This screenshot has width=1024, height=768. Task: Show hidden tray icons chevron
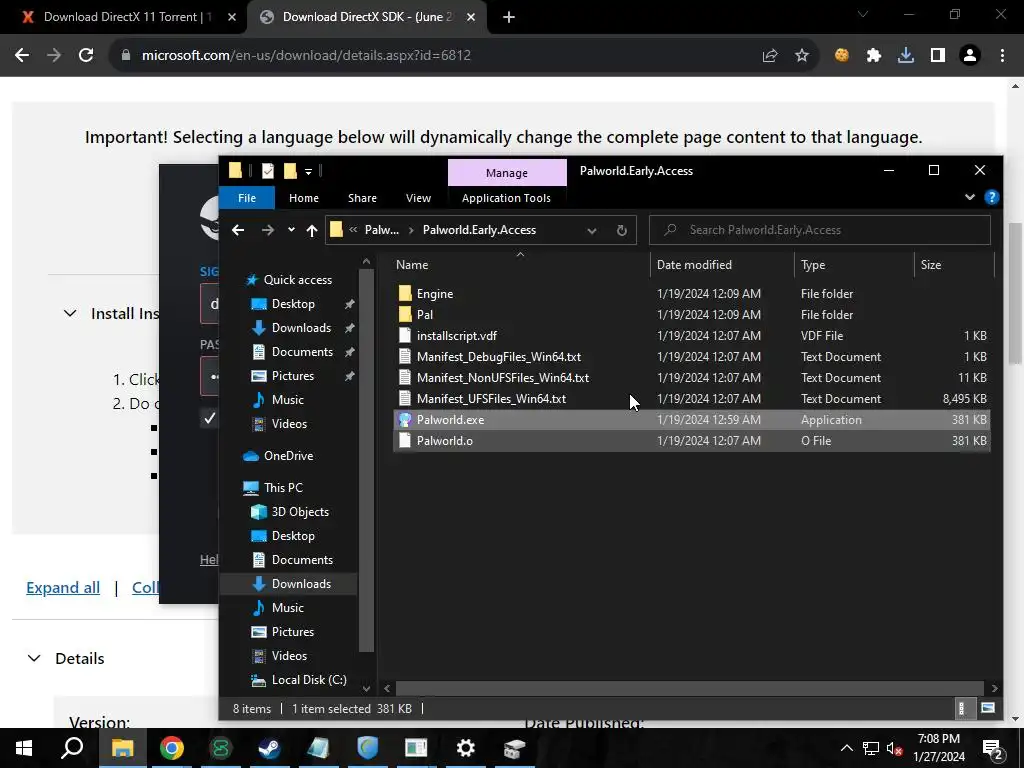coord(846,748)
